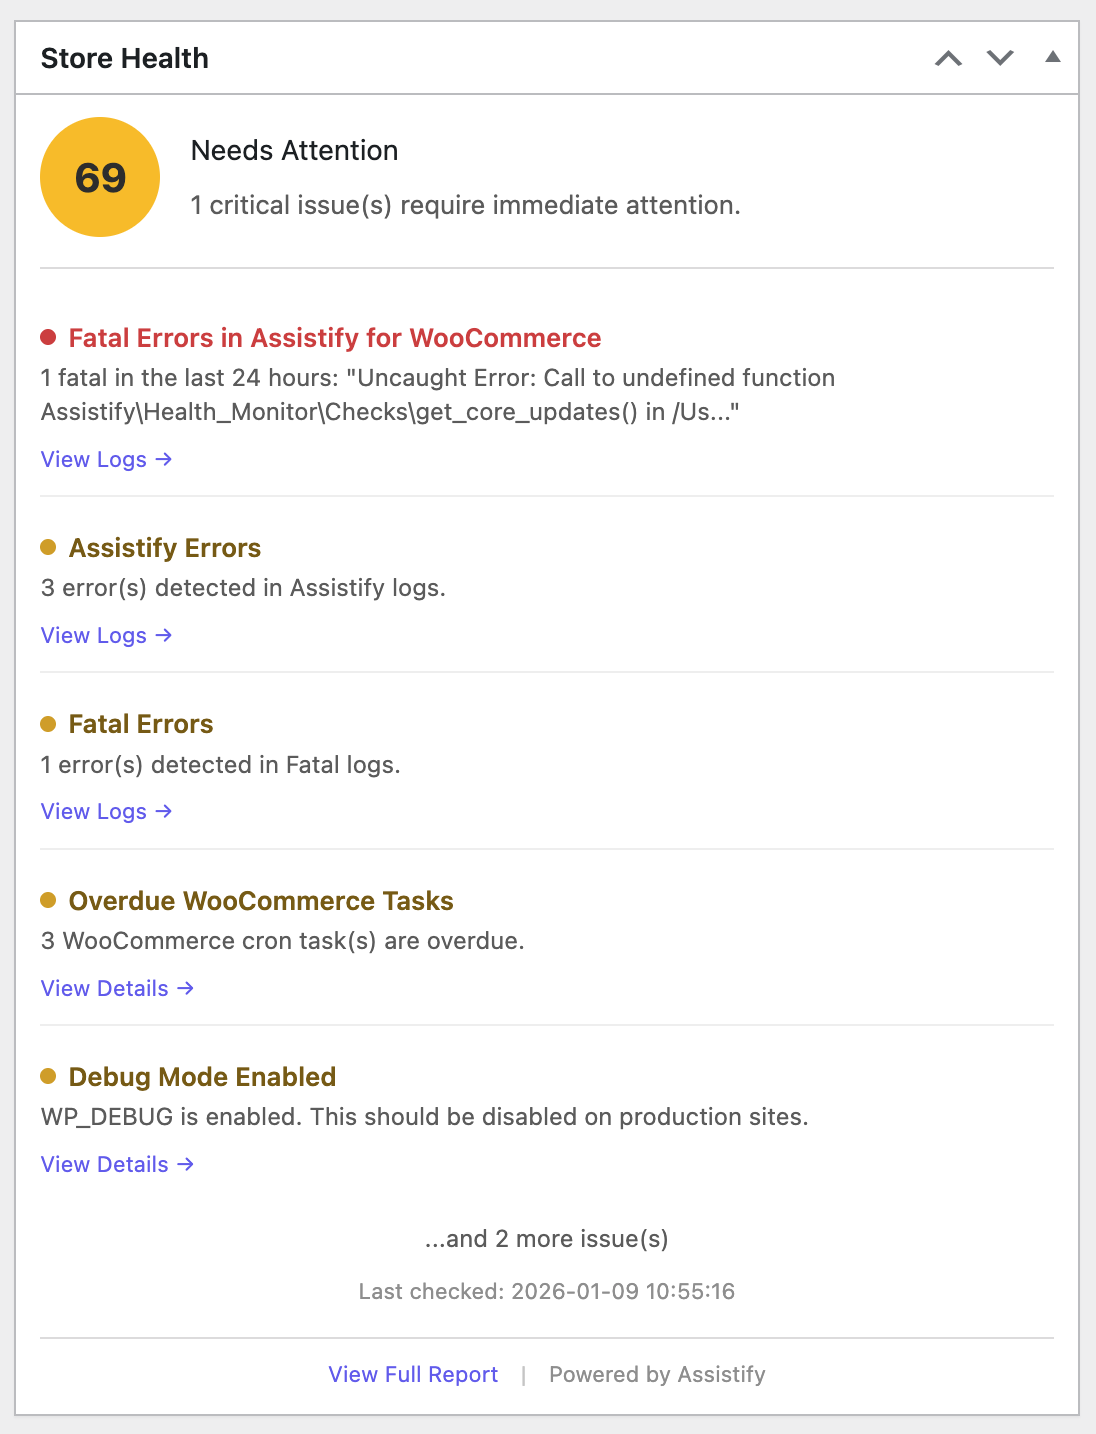
Task: Click the yellow 69 health score badge
Action: coord(99,176)
